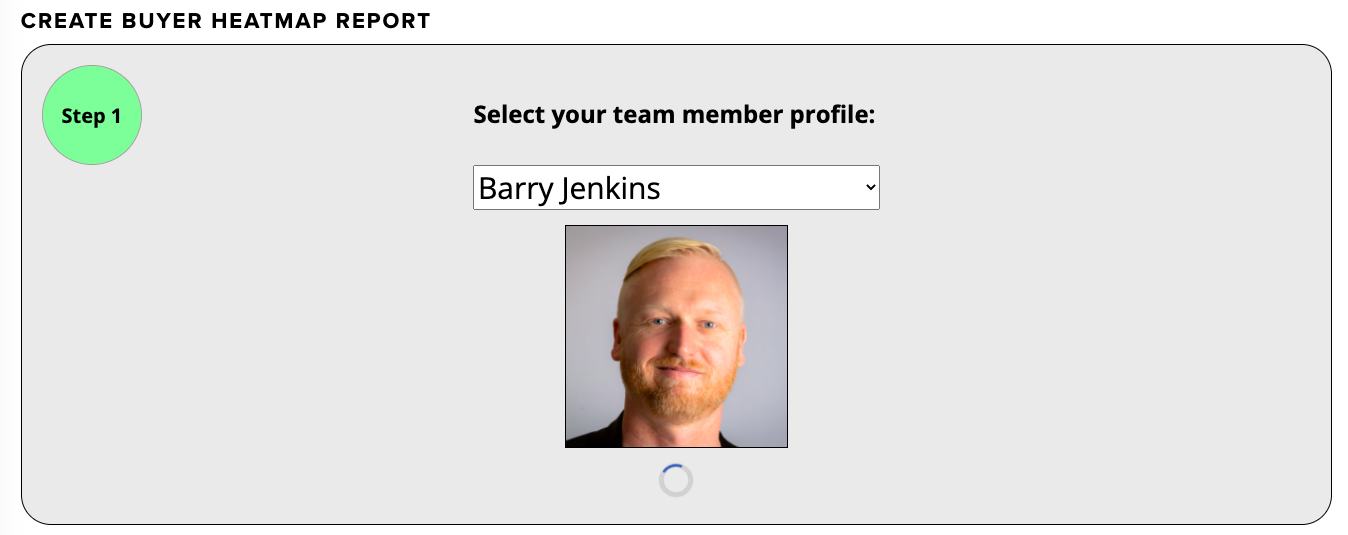Click the word "Select" in the prompt label

(509, 115)
